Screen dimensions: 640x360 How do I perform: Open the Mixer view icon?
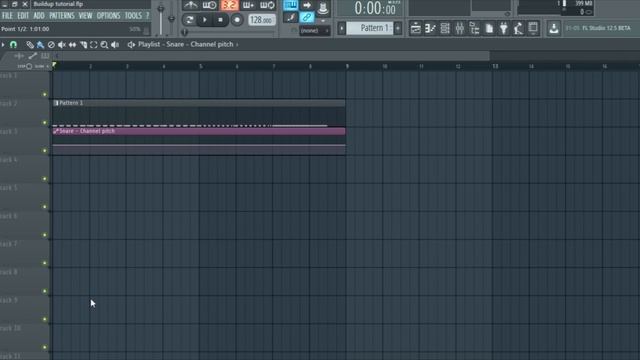(x=460, y=28)
